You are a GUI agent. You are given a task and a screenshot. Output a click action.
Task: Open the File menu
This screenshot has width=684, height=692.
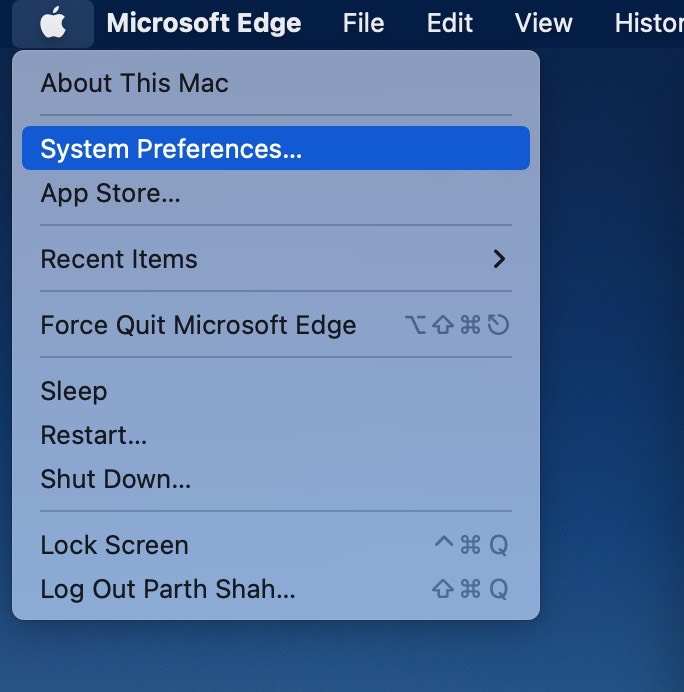(364, 23)
